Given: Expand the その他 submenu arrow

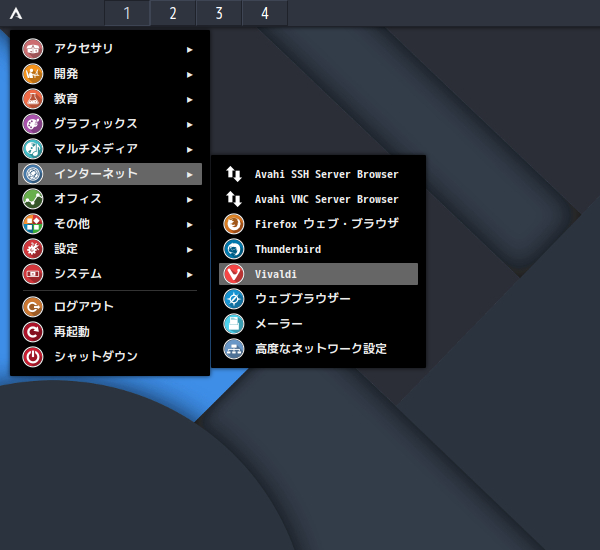Looking at the screenshot, I should [189, 225].
